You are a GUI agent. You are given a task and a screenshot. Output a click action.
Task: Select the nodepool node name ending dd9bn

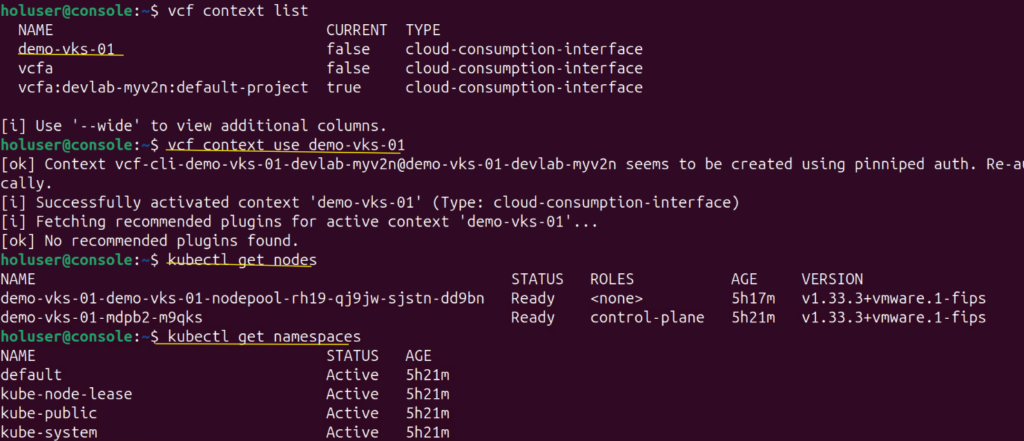coord(243,298)
